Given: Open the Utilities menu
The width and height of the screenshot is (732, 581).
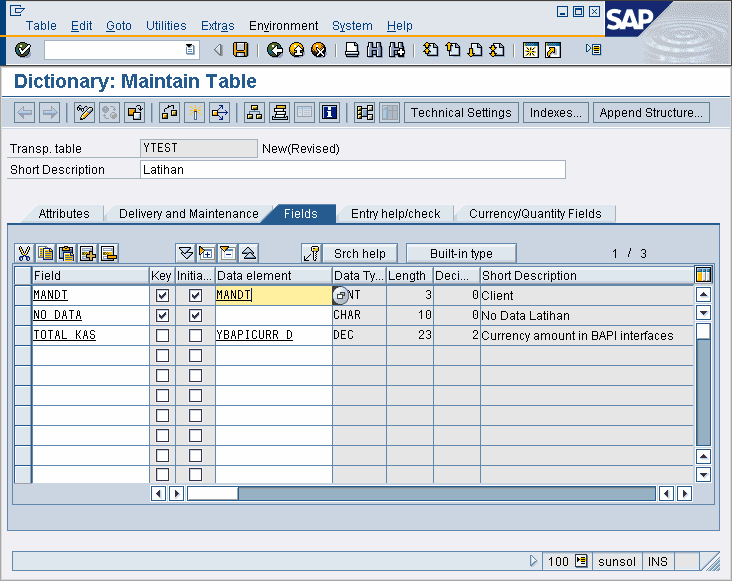Looking at the screenshot, I should click(166, 26).
